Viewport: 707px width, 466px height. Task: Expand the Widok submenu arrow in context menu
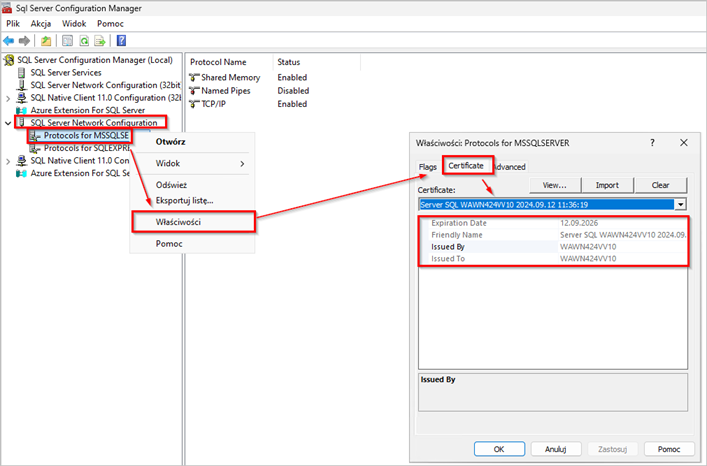(242, 164)
